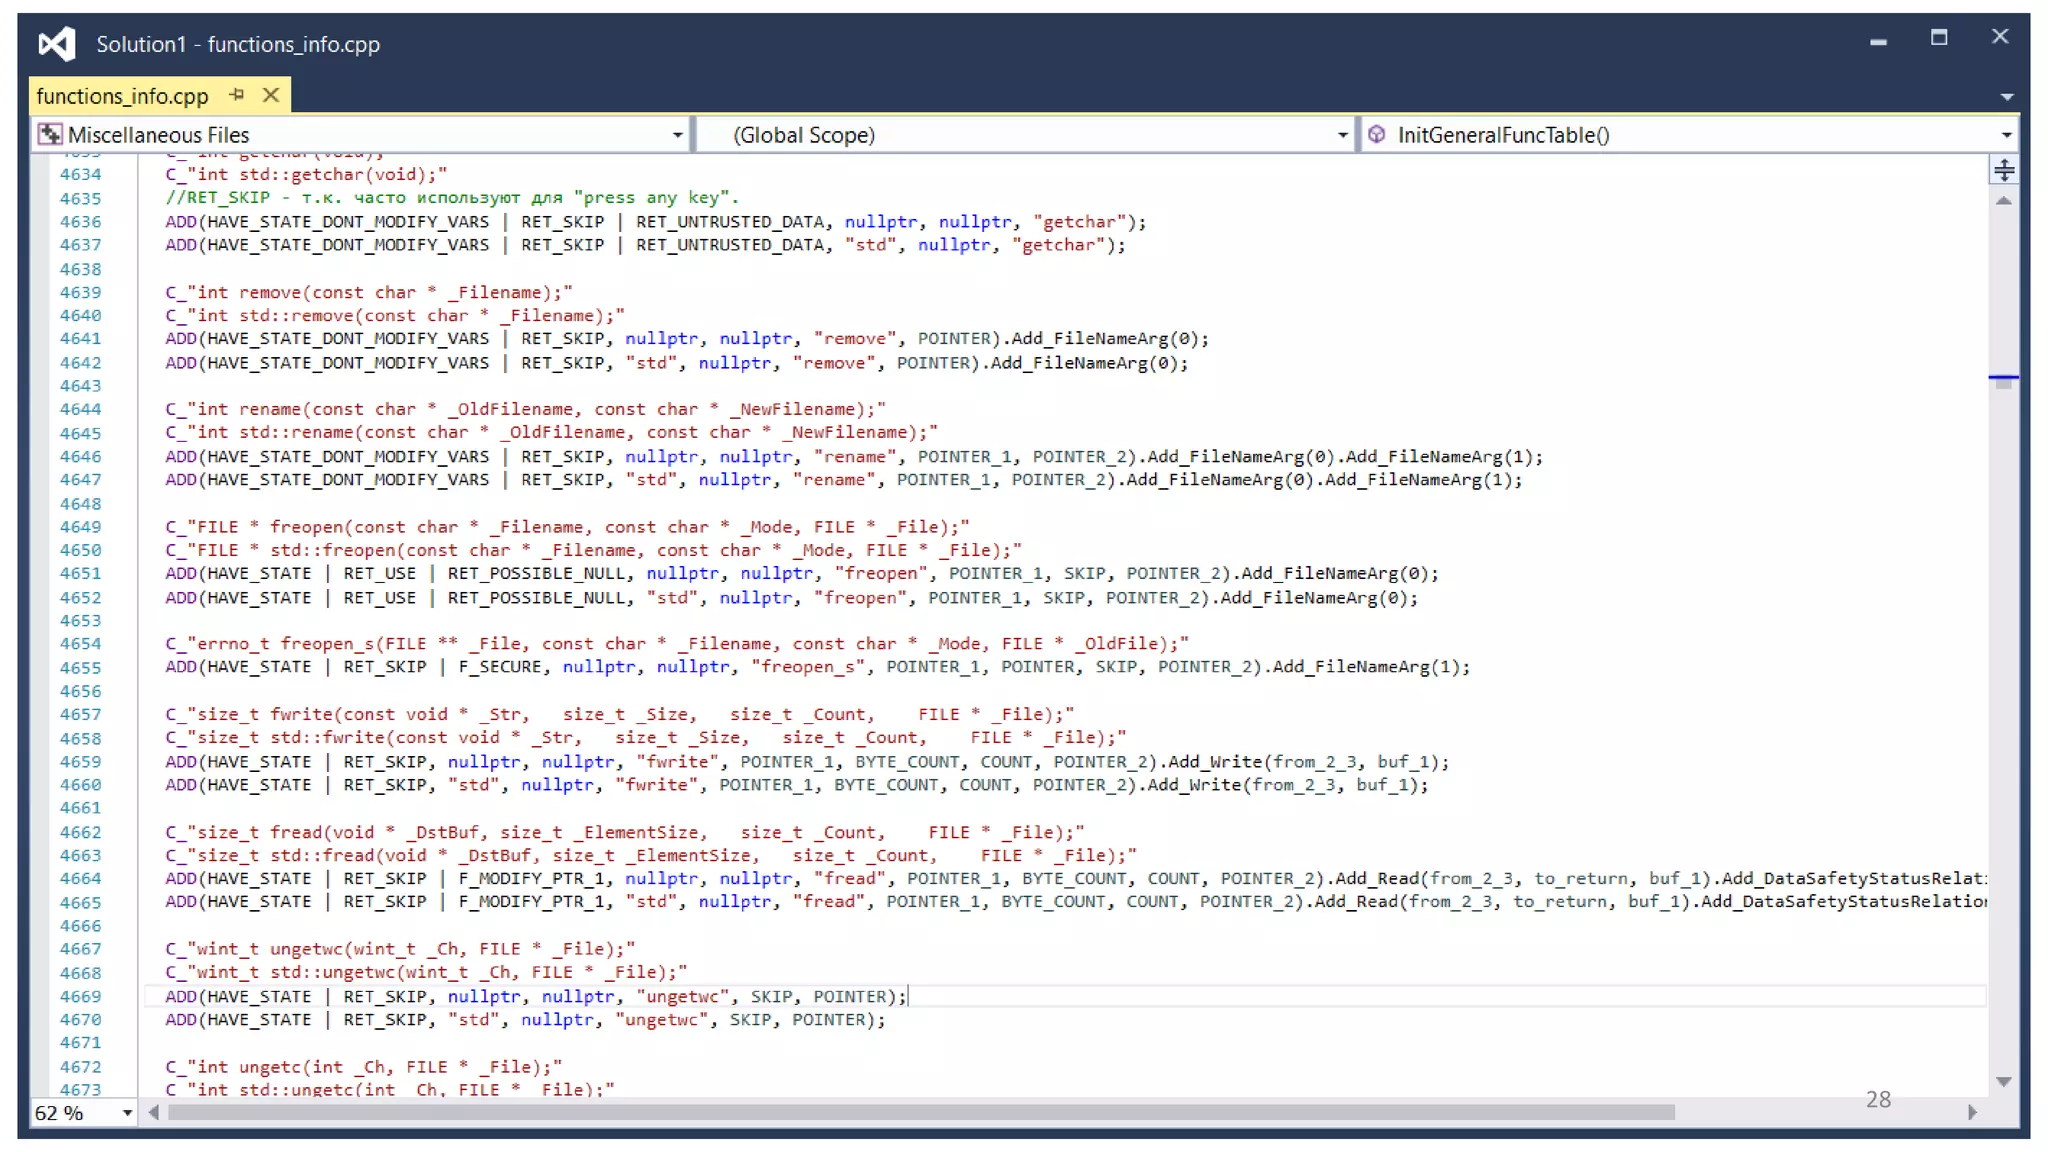Maximize the Visual Studio window
2048x1152 pixels.
(x=1939, y=38)
